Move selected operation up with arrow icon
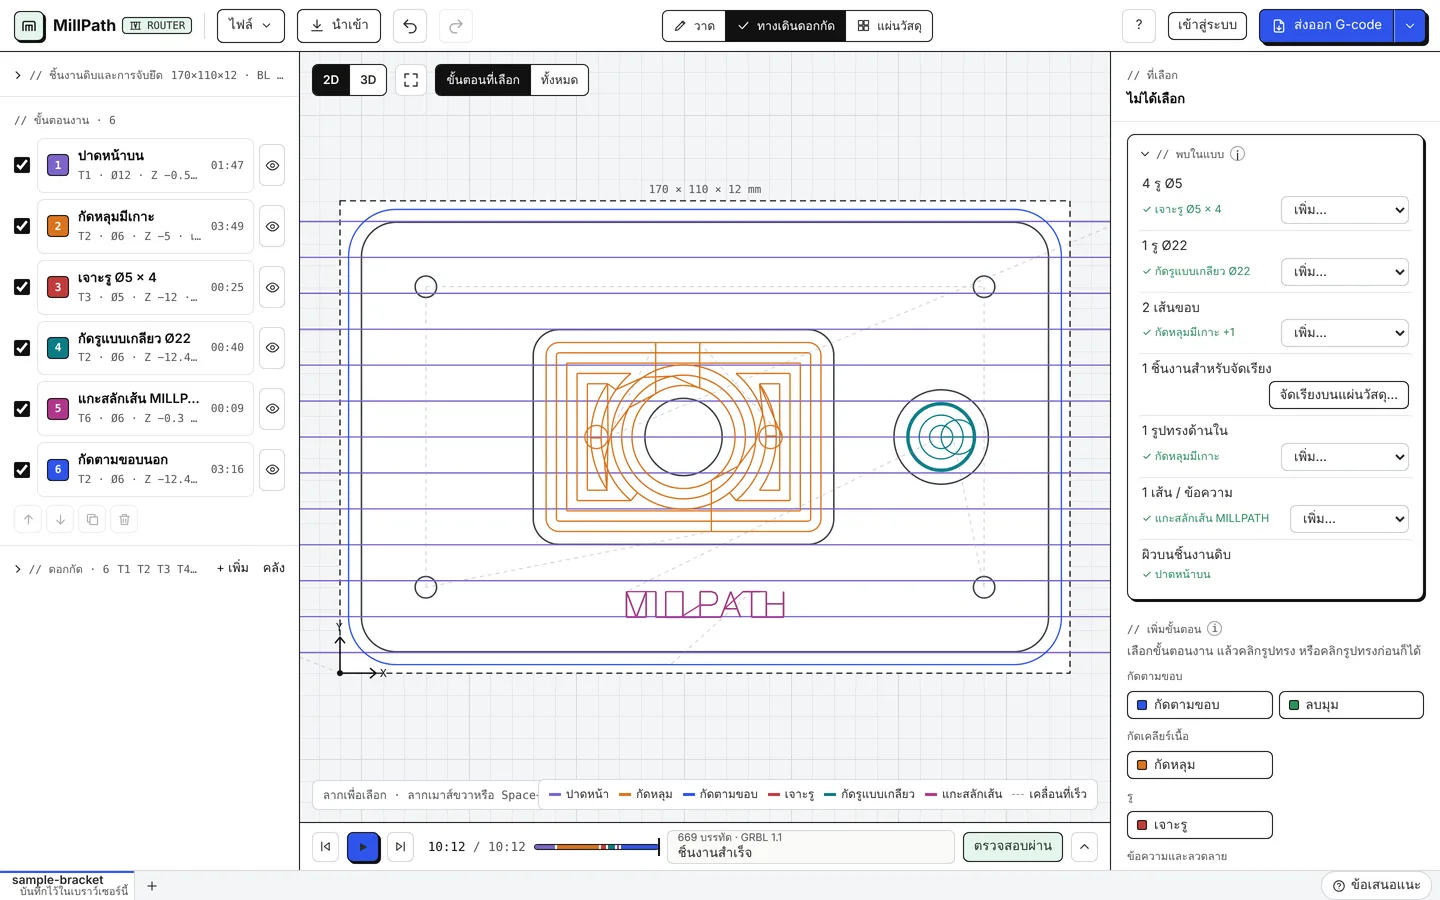Screen dimensions: 1440x900 click(x=28, y=519)
